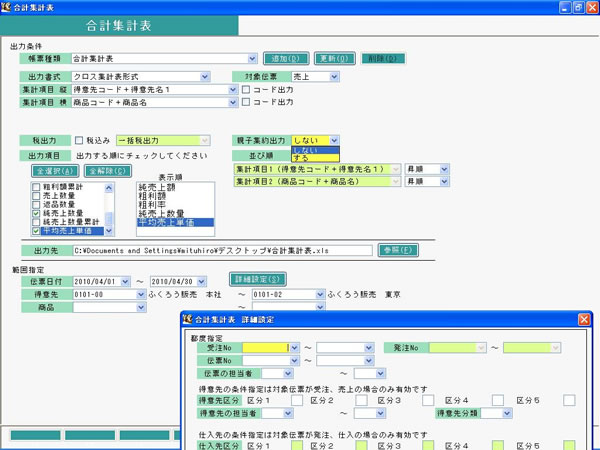Close the 詳細設定 dialog

pos(584,320)
